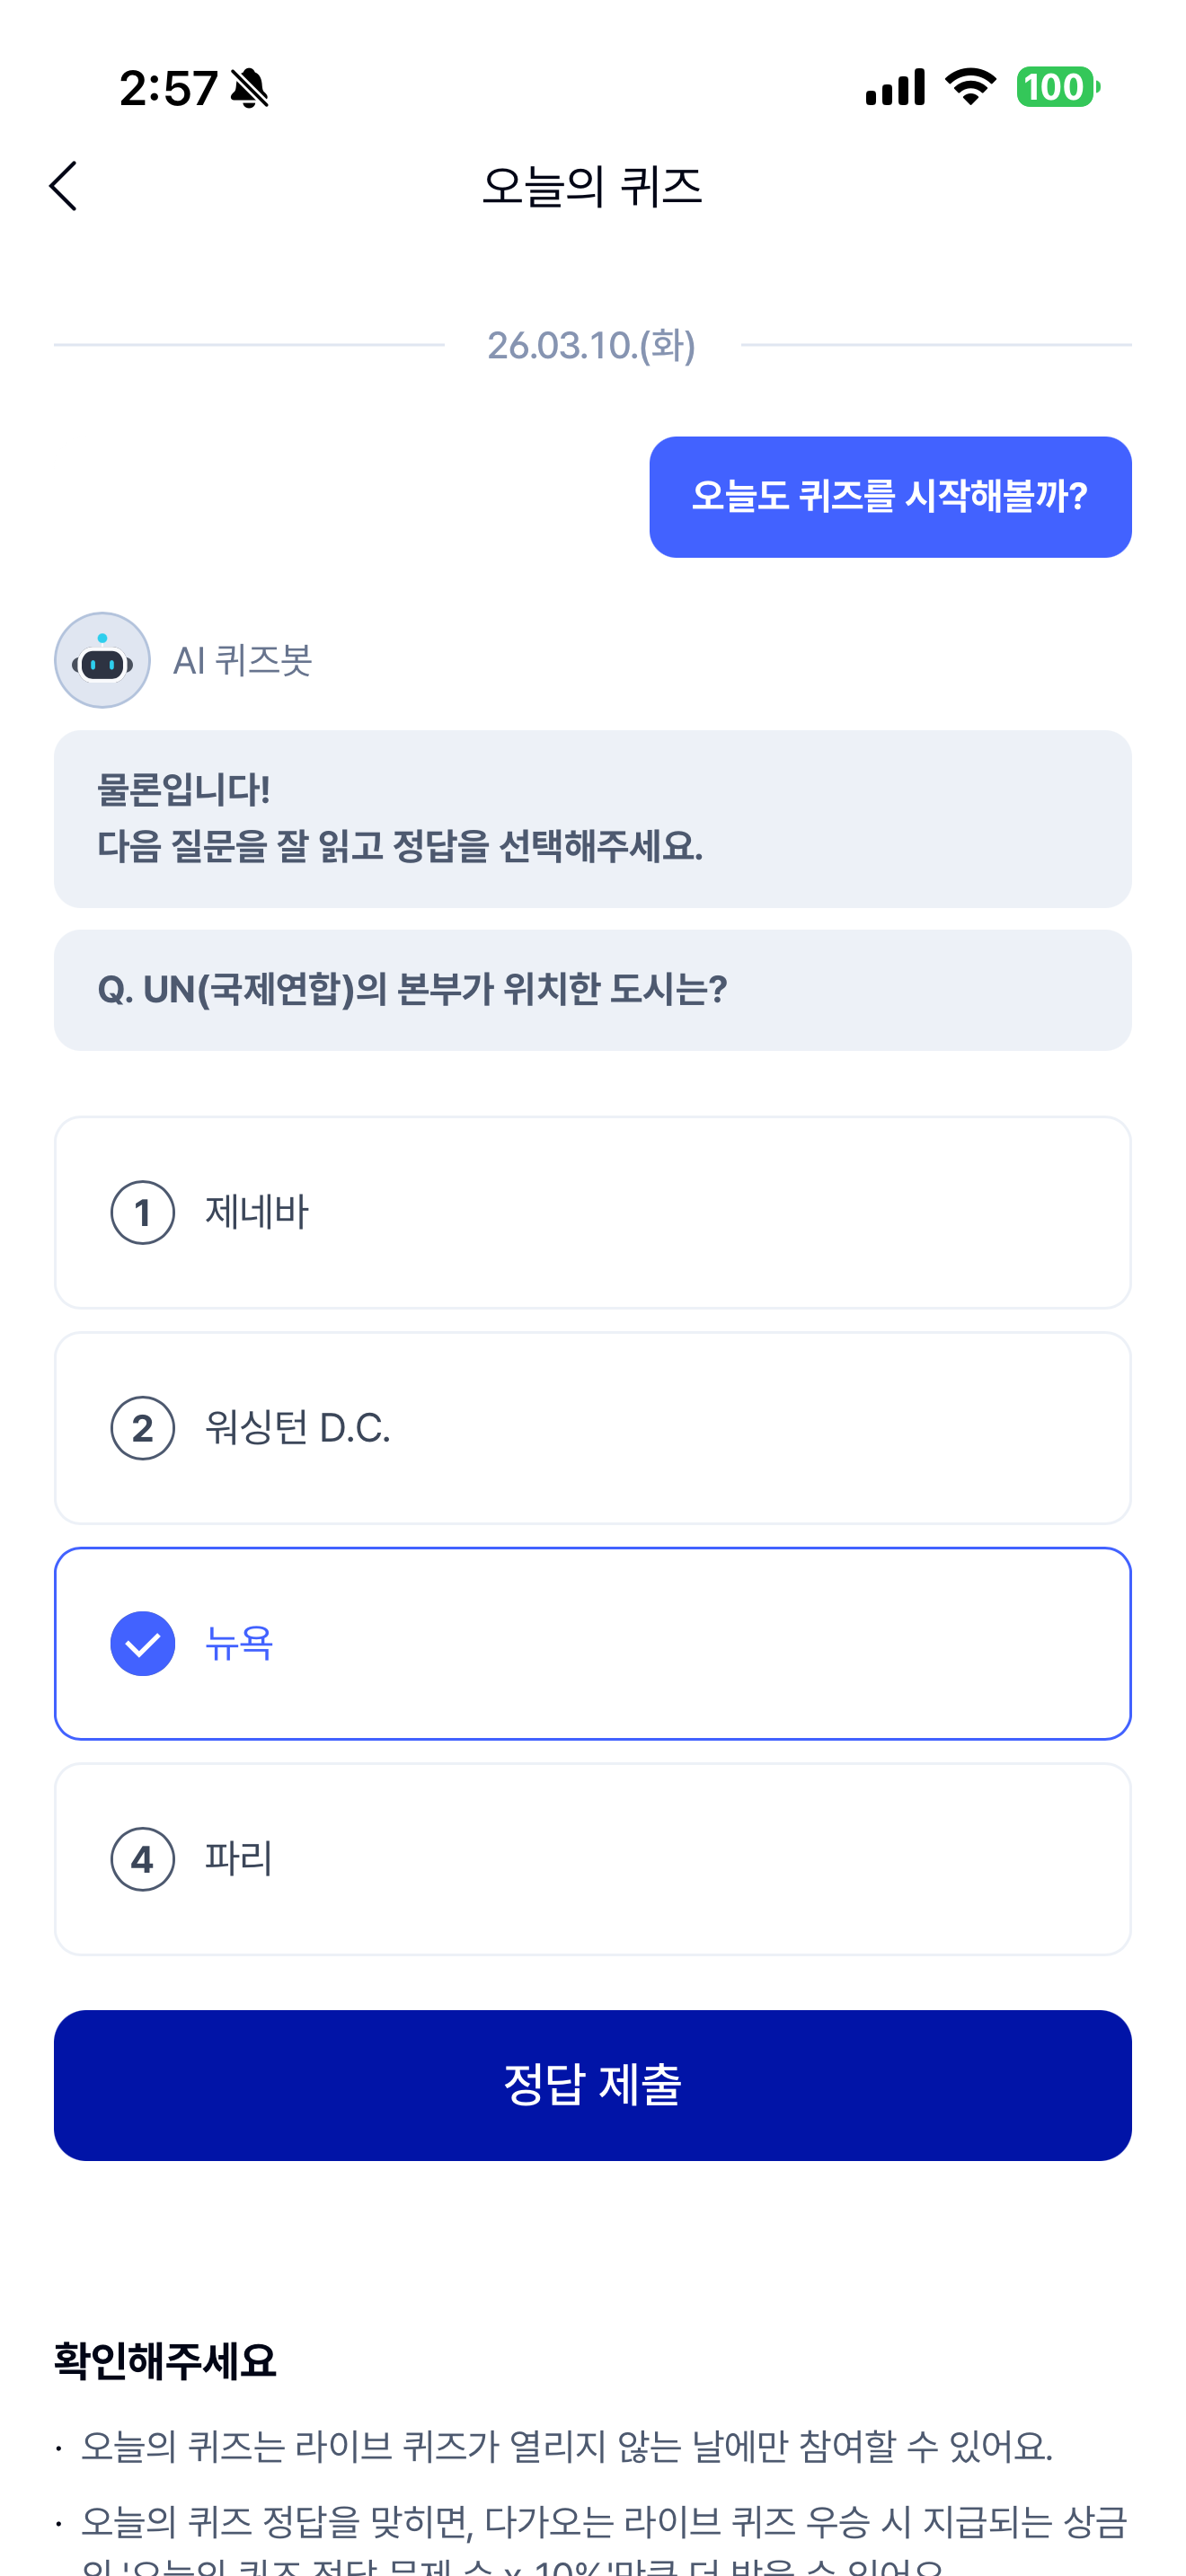The width and height of the screenshot is (1186, 2576).
Task: Tap the 오늘의 퀴즈 page title
Action: (592, 186)
